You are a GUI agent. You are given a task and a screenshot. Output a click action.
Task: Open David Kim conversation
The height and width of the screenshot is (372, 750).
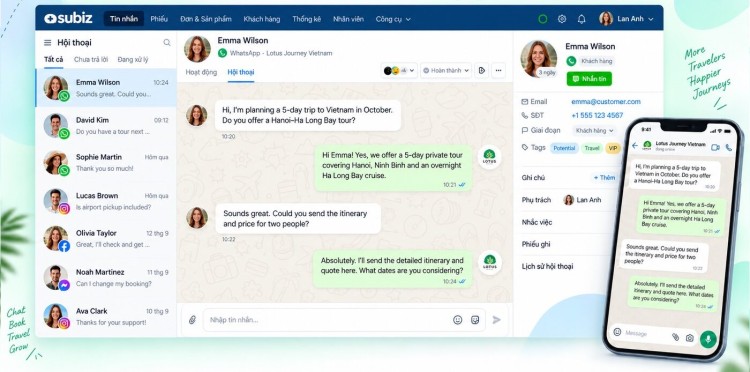pyautogui.click(x=106, y=126)
